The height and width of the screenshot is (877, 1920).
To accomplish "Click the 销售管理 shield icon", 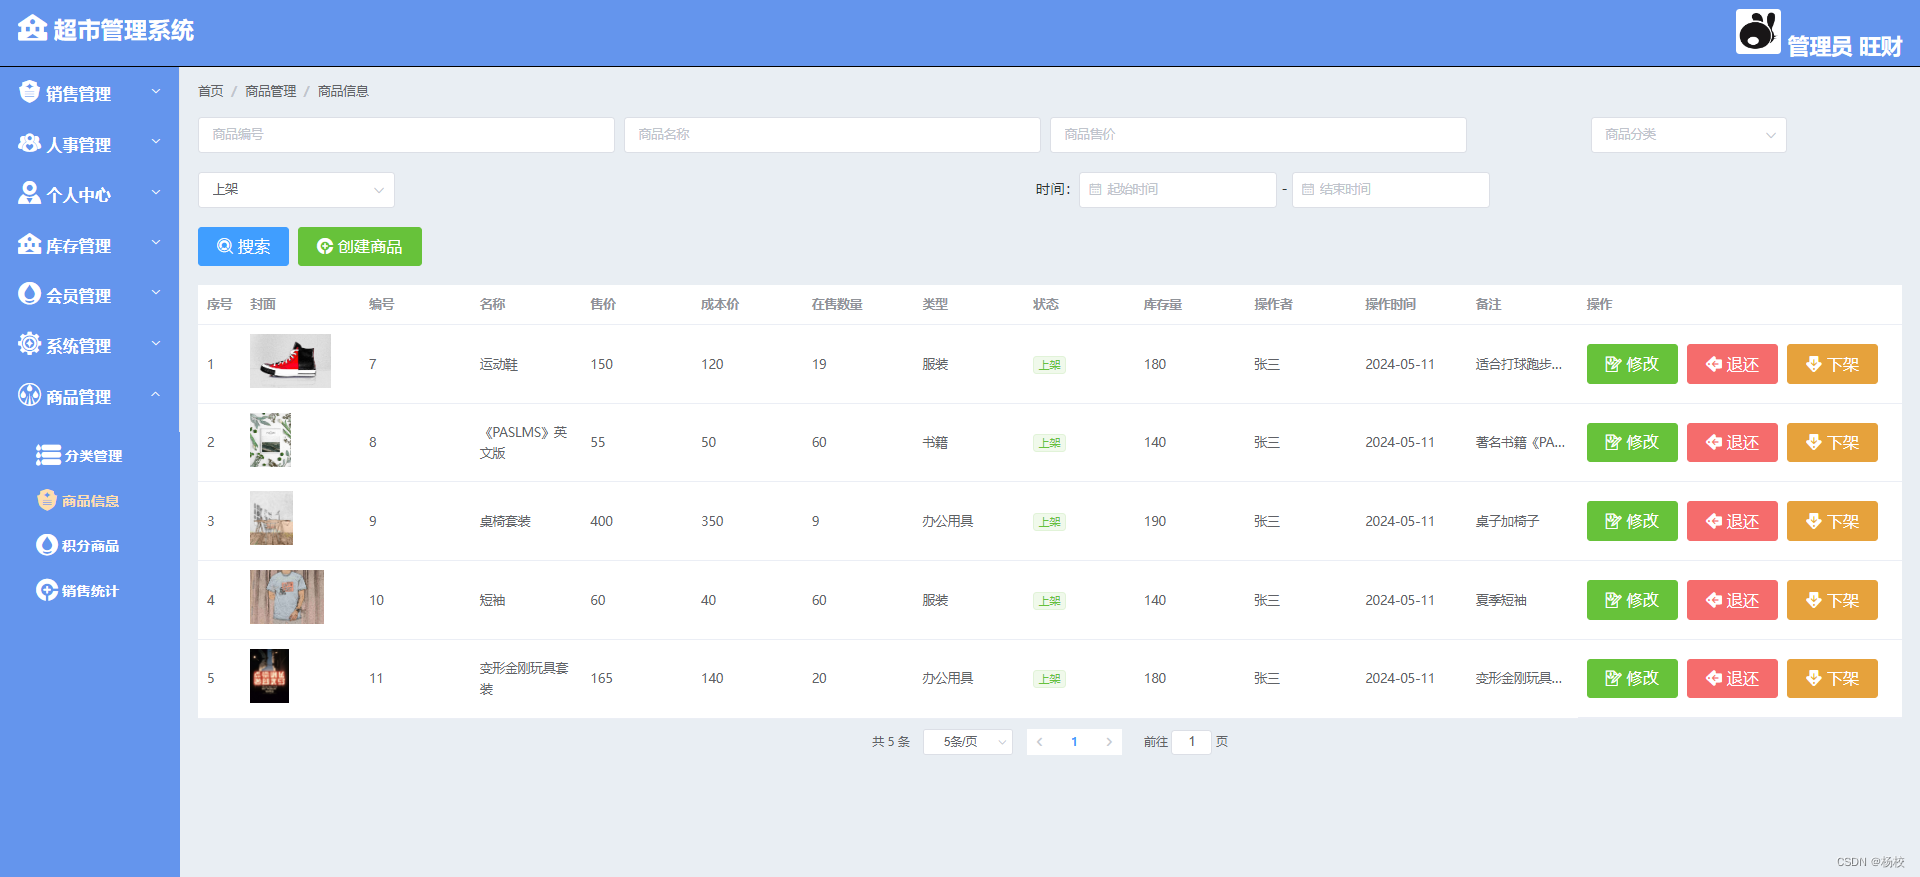I will pos(29,92).
